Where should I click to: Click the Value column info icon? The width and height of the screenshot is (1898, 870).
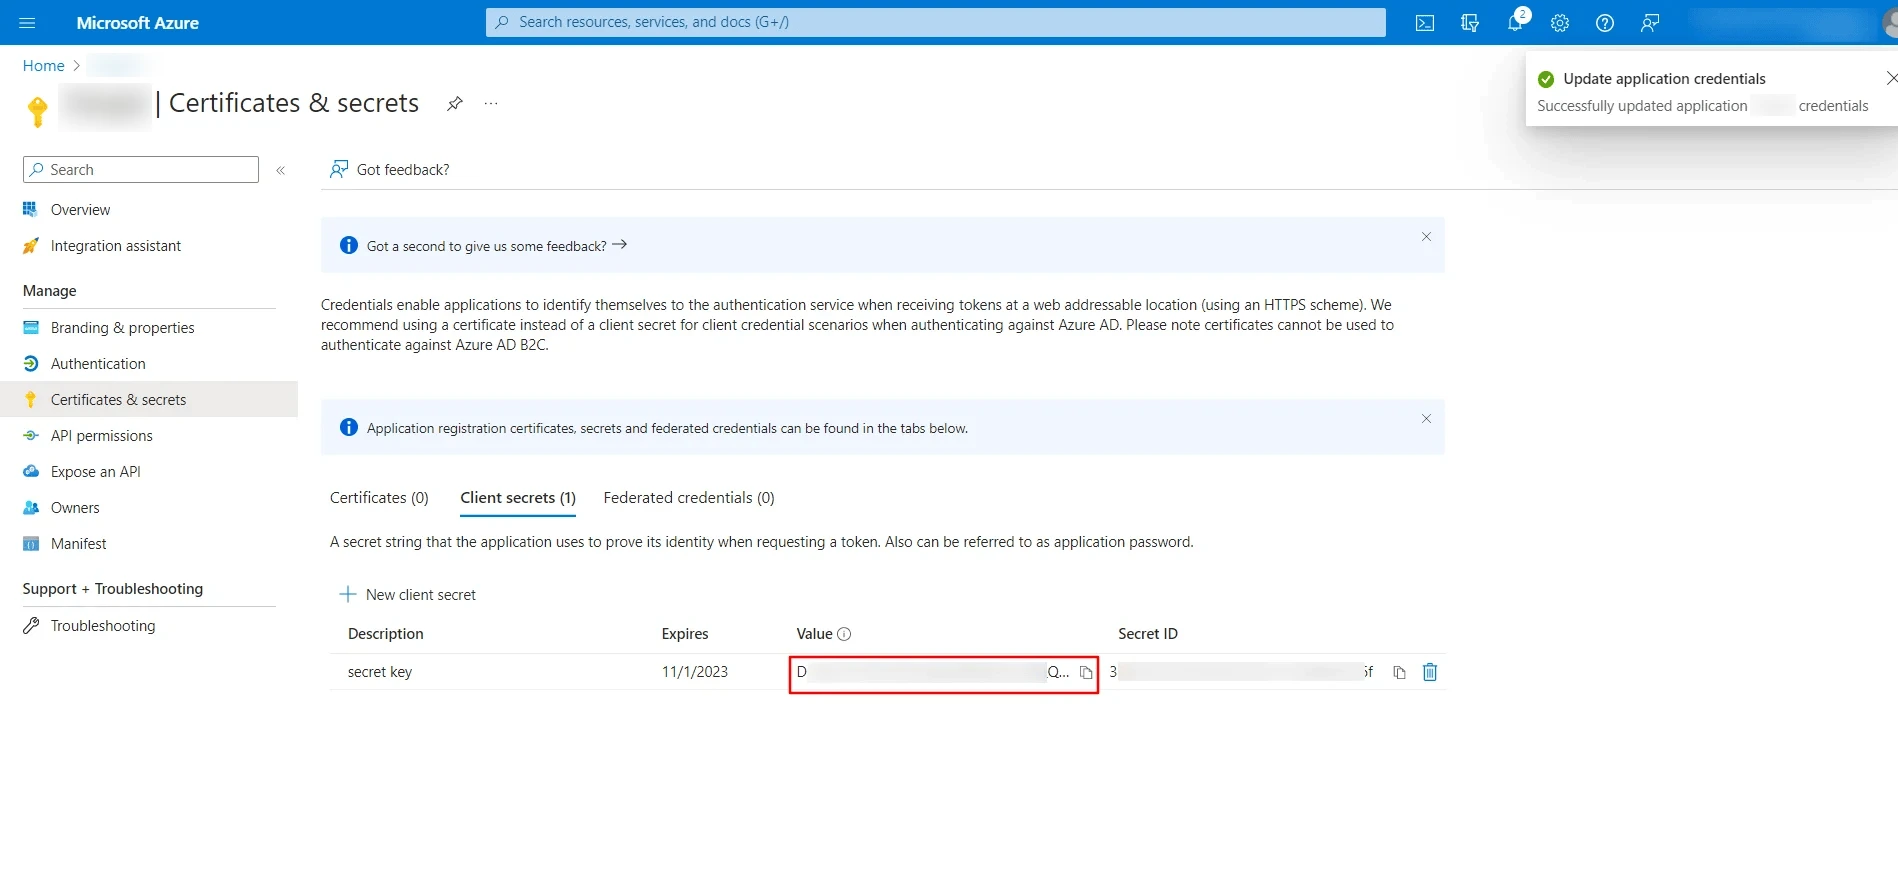point(844,634)
